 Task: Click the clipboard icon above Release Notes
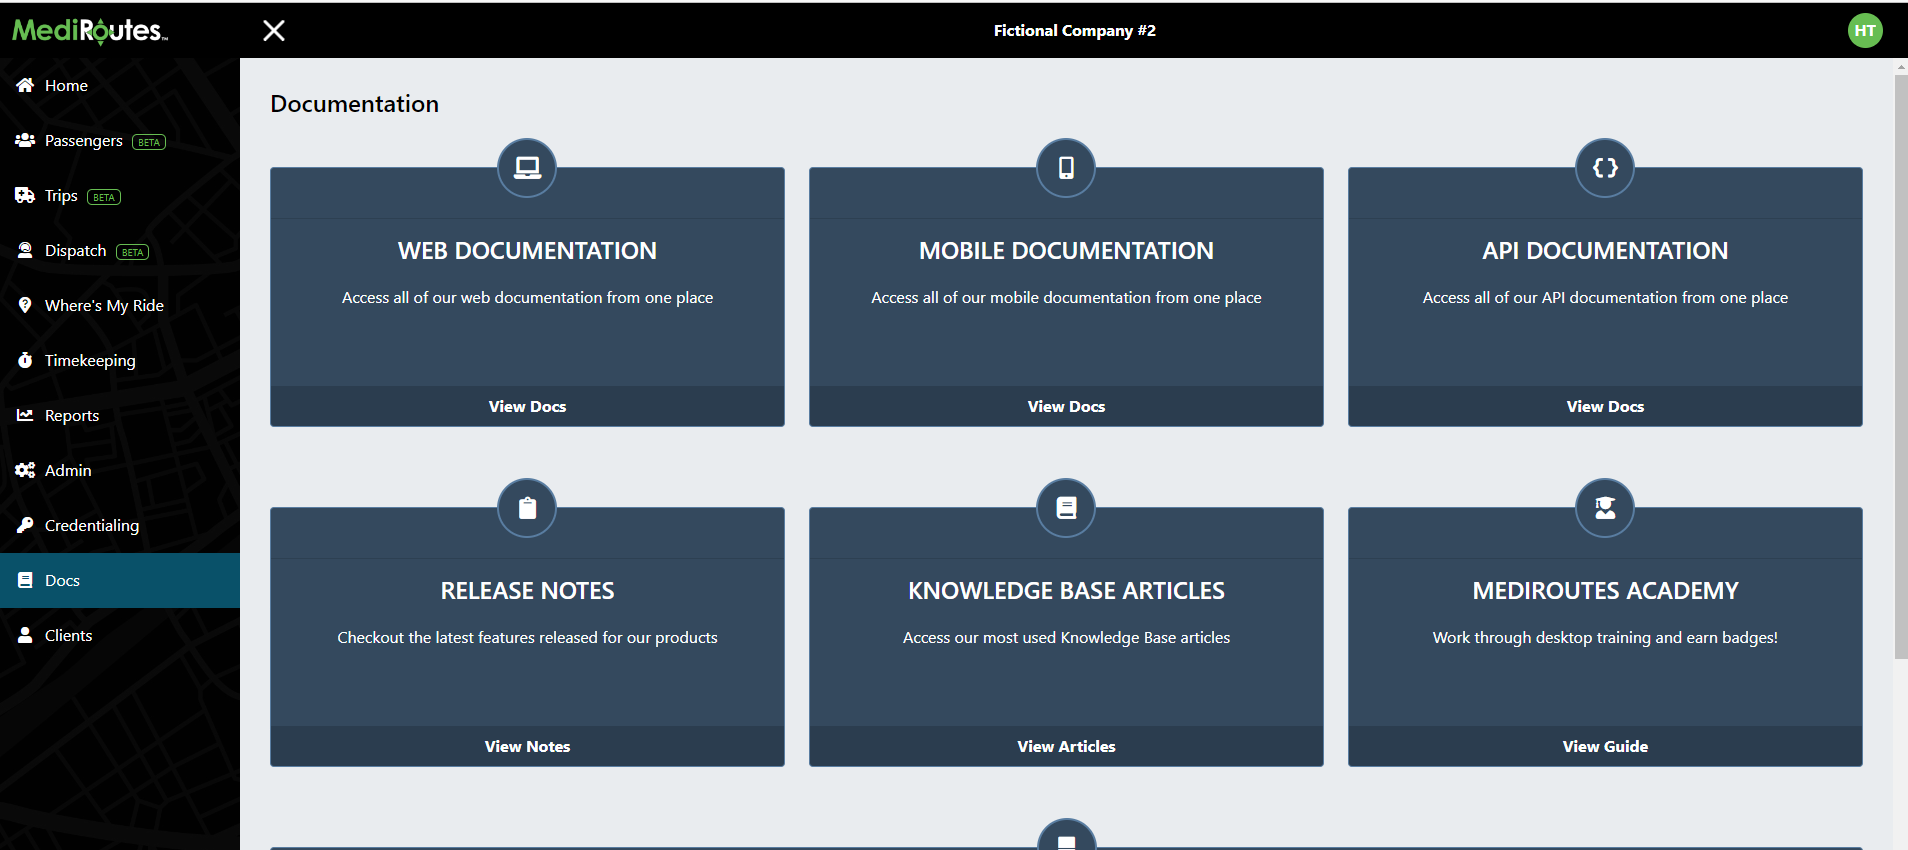527,508
